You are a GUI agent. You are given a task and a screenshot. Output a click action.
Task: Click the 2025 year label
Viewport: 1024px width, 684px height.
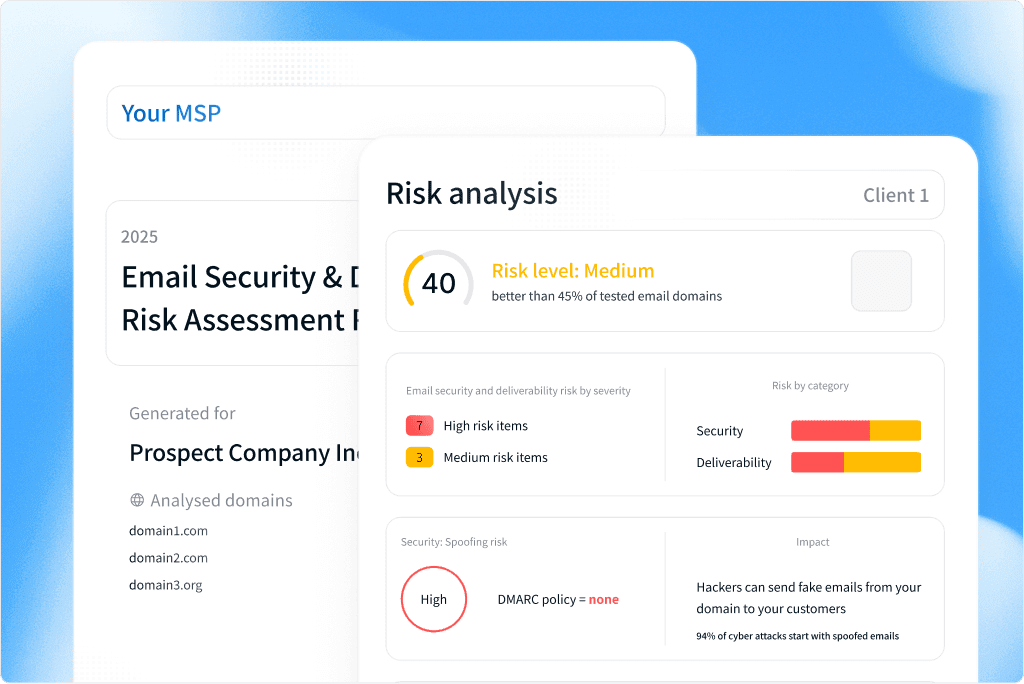coord(139,236)
